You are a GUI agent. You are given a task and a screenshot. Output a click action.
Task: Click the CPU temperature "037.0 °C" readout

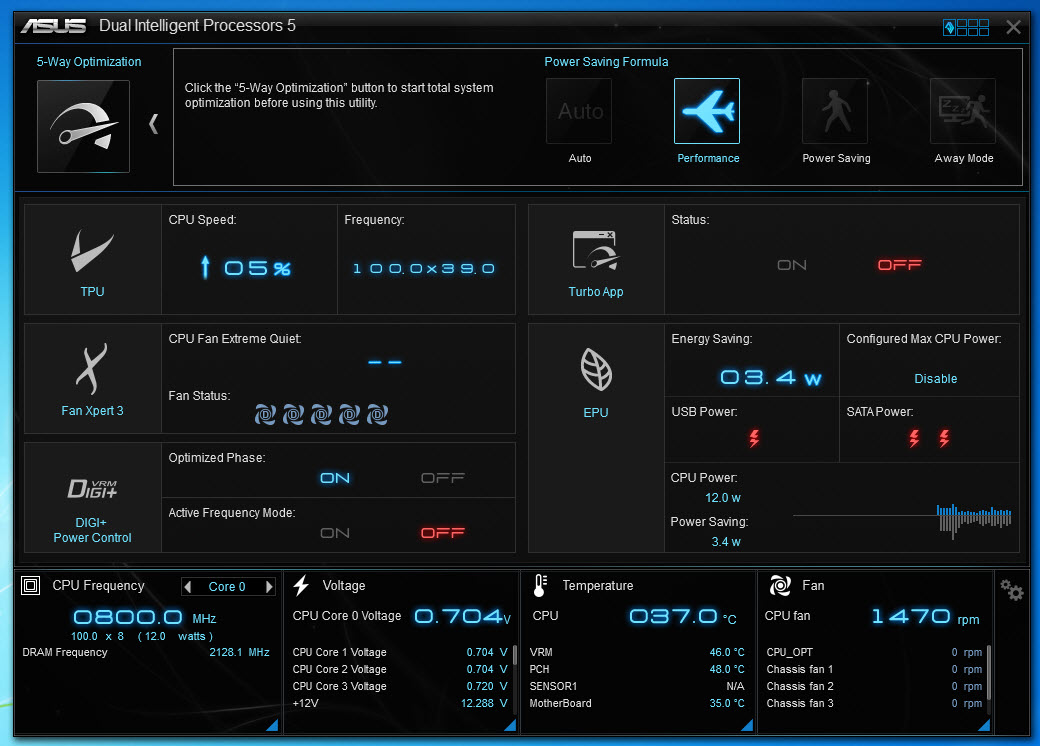683,617
